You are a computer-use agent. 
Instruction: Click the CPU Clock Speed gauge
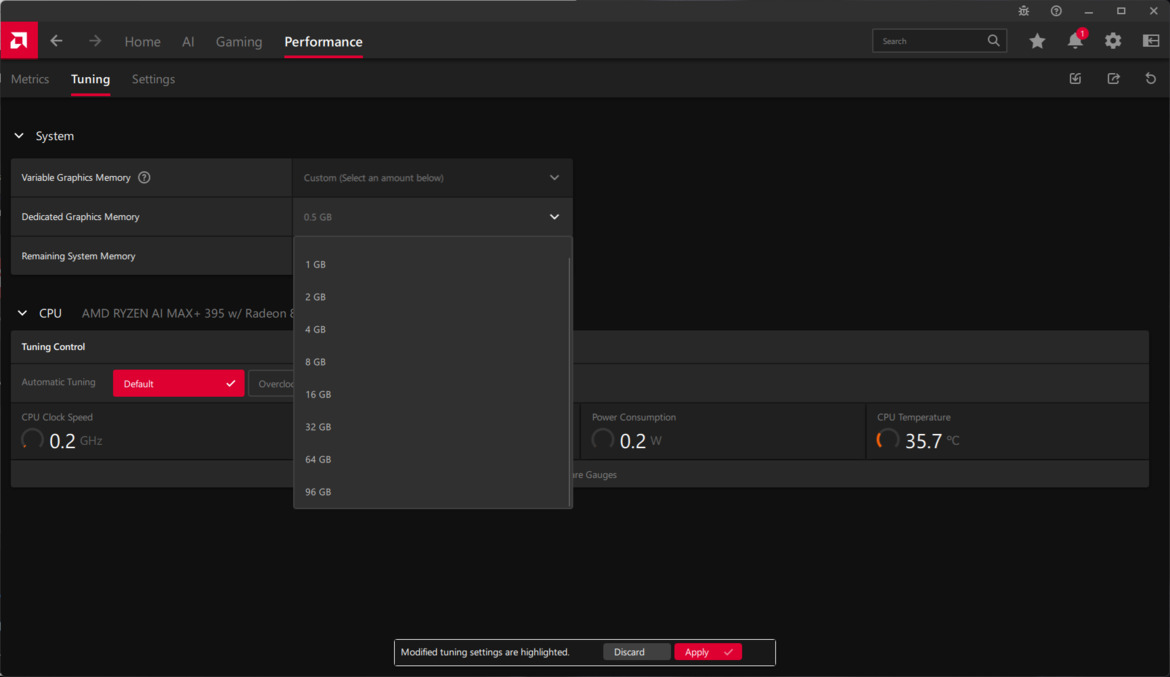tap(32, 439)
